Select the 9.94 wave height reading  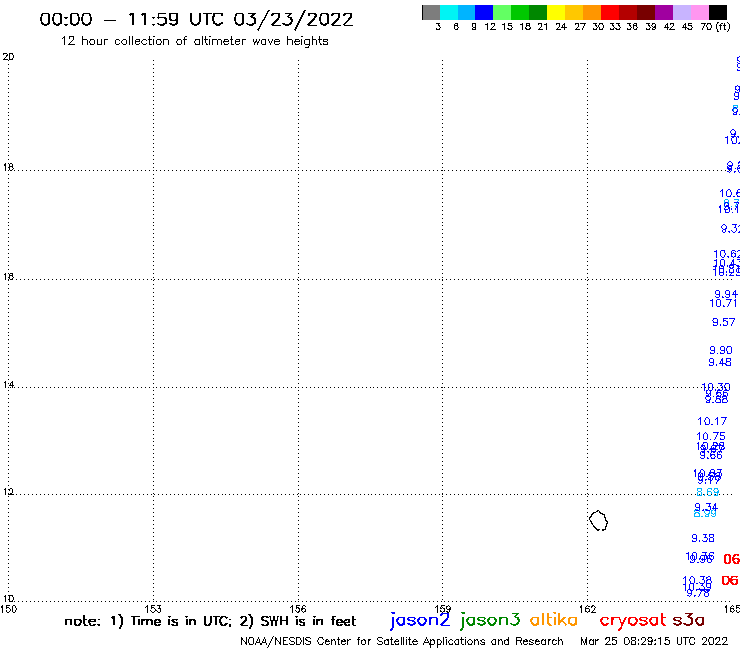tap(726, 294)
